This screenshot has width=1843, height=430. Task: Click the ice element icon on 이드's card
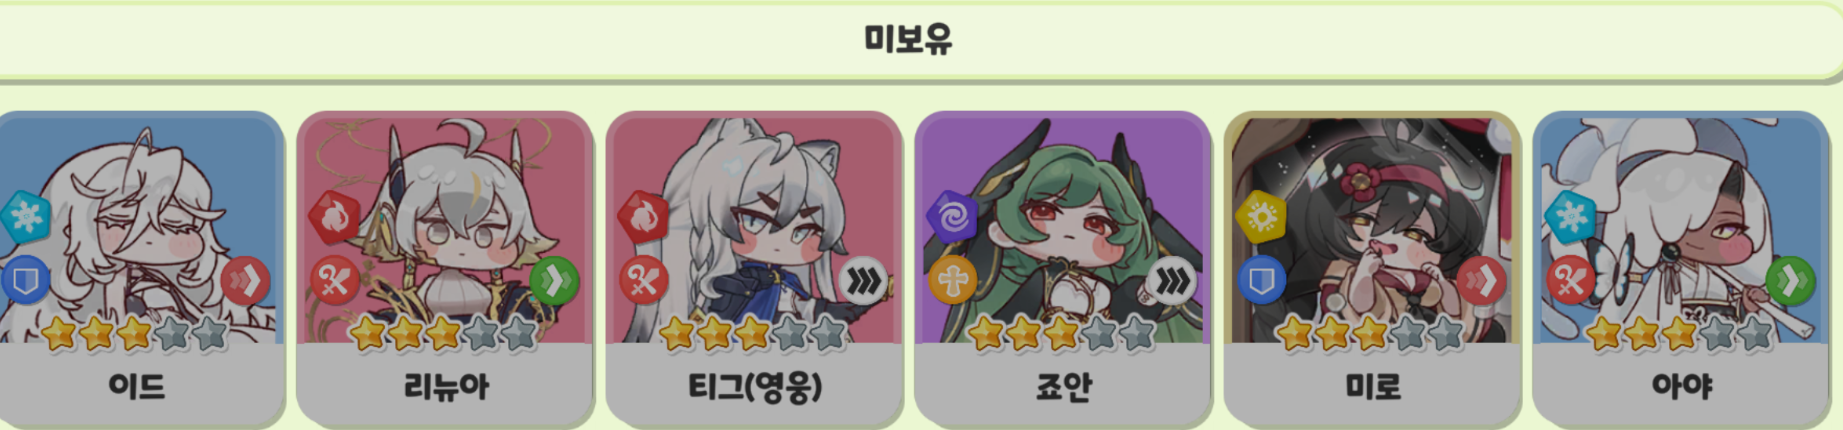tap(25, 217)
